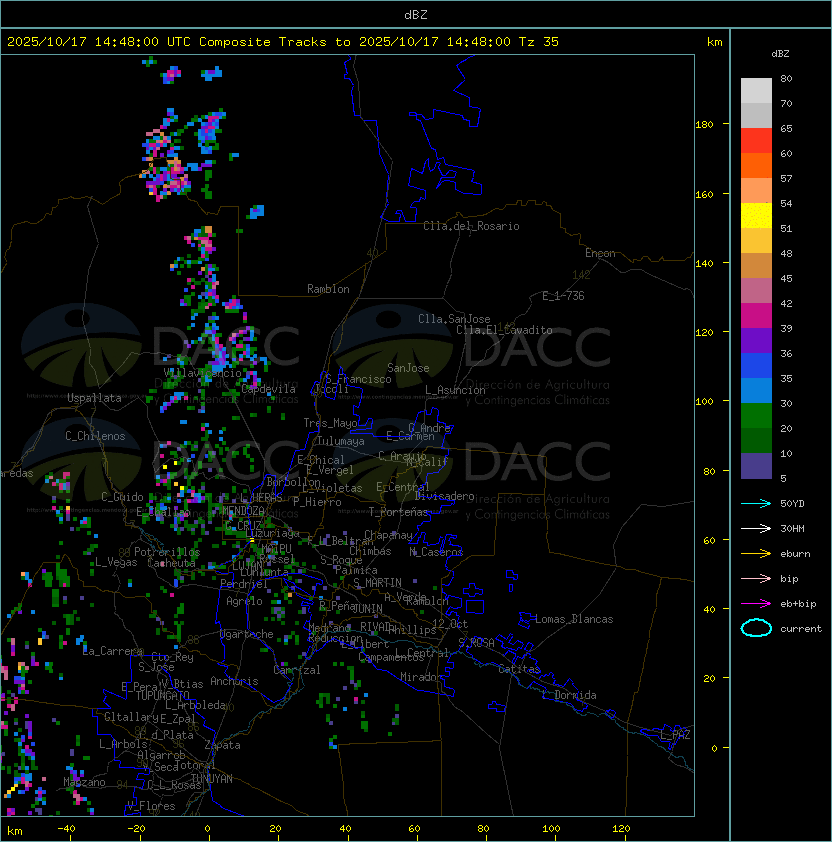This screenshot has width=832, height=842.
Task: Click the 'km' label at bottom left
Action: point(15,831)
